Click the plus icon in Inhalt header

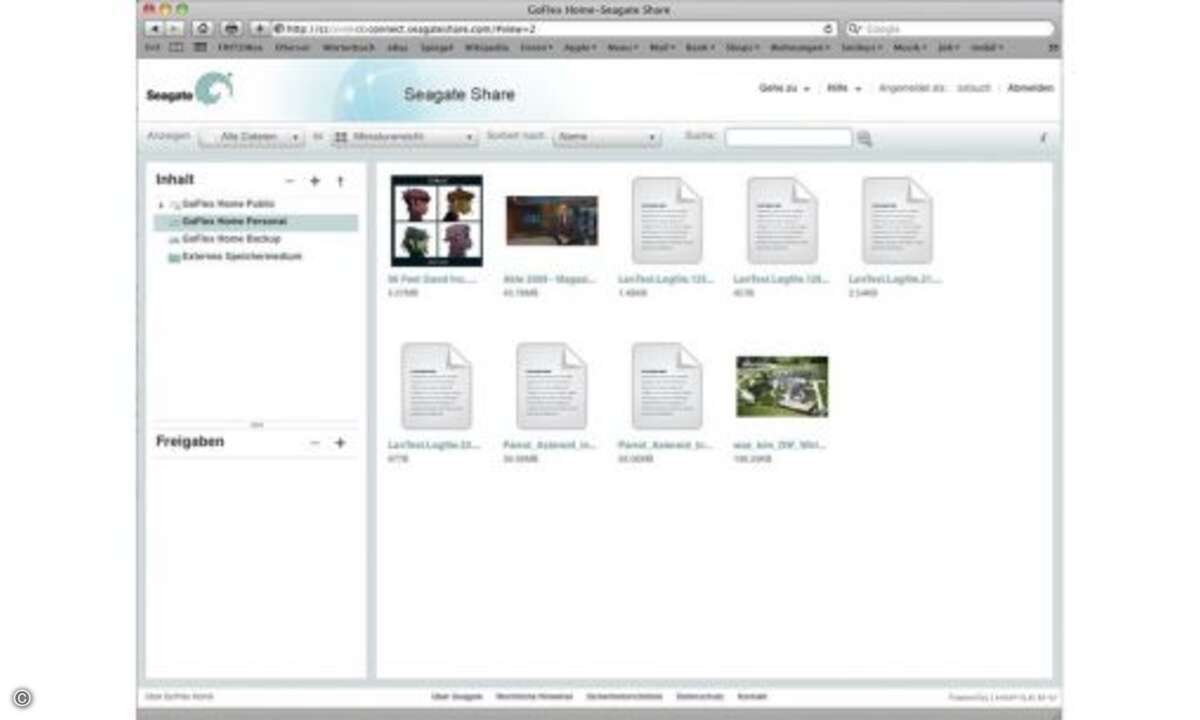point(315,181)
